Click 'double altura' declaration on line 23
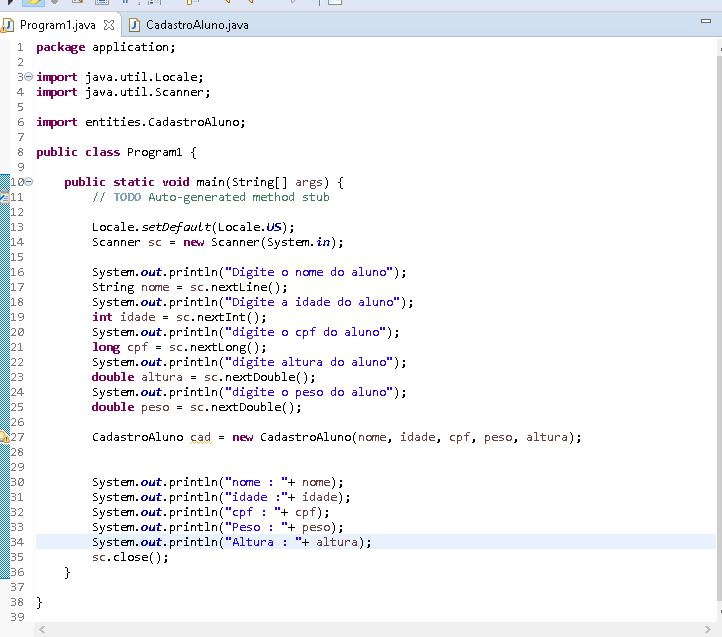Image resolution: width=722 pixels, height=637 pixels. tap(137, 377)
